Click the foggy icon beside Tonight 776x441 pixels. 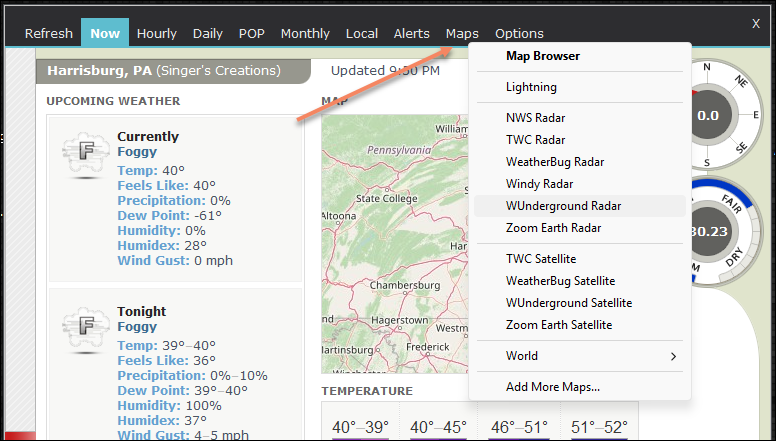click(83, 329)
